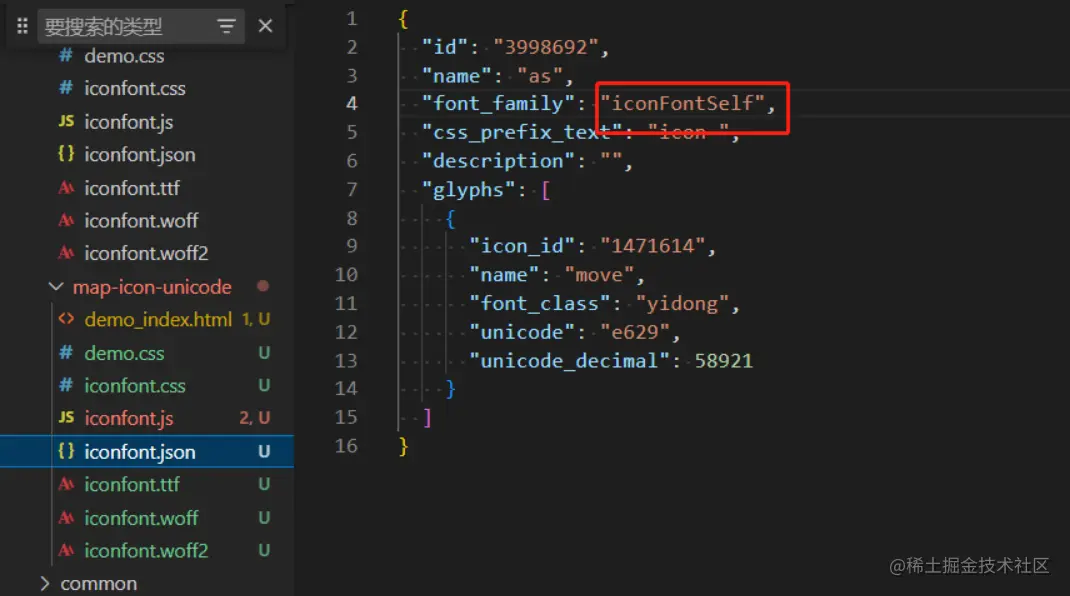
Task: Click the find widget drag handle
Action: click(22, 27)
